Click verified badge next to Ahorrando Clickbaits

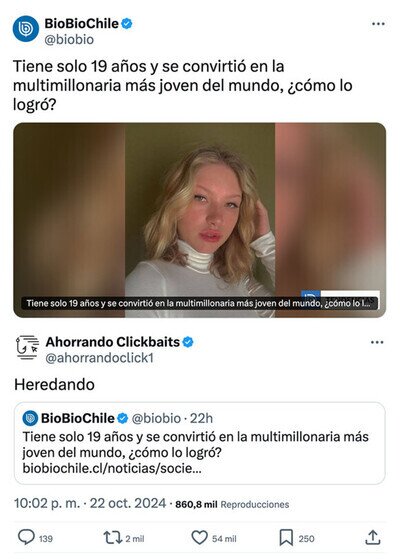point(188,342)
